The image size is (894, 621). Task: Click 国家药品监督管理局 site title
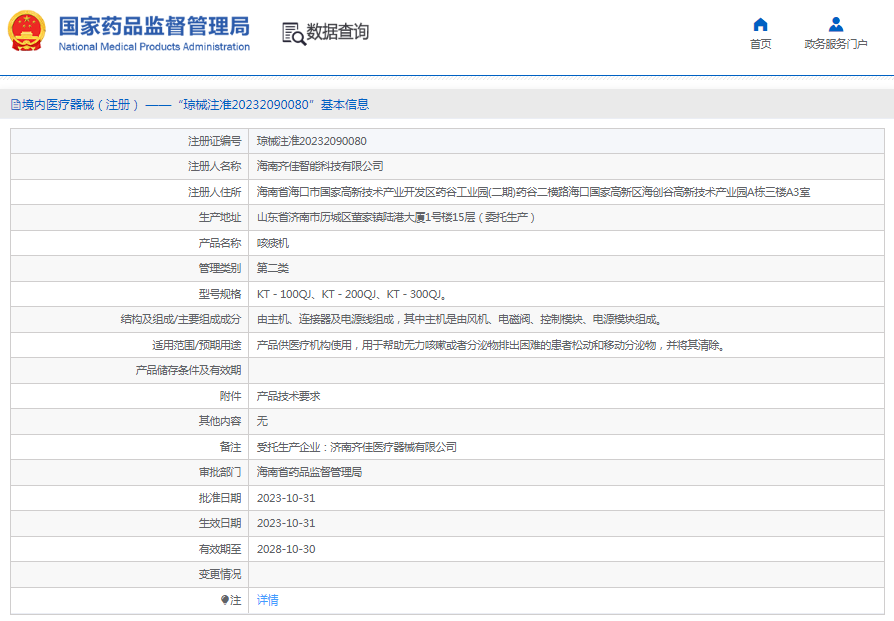154,26
